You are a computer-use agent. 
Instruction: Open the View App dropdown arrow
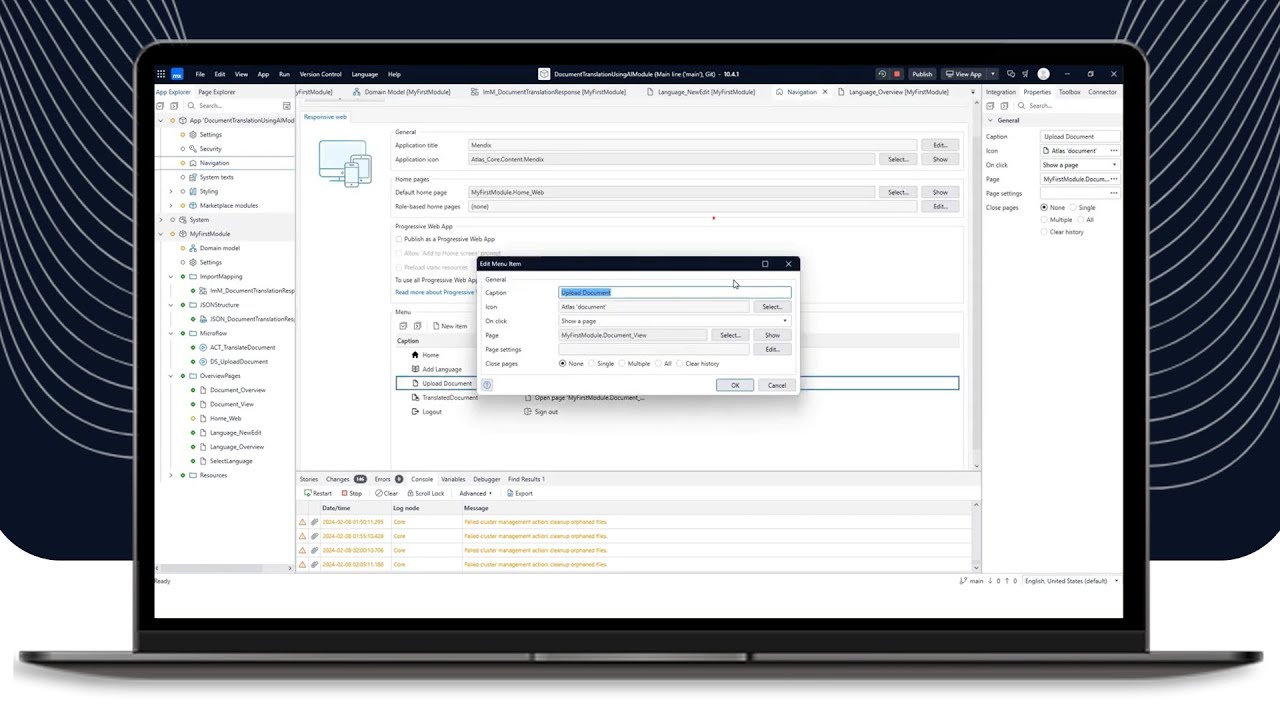click(x=993, y=74)
